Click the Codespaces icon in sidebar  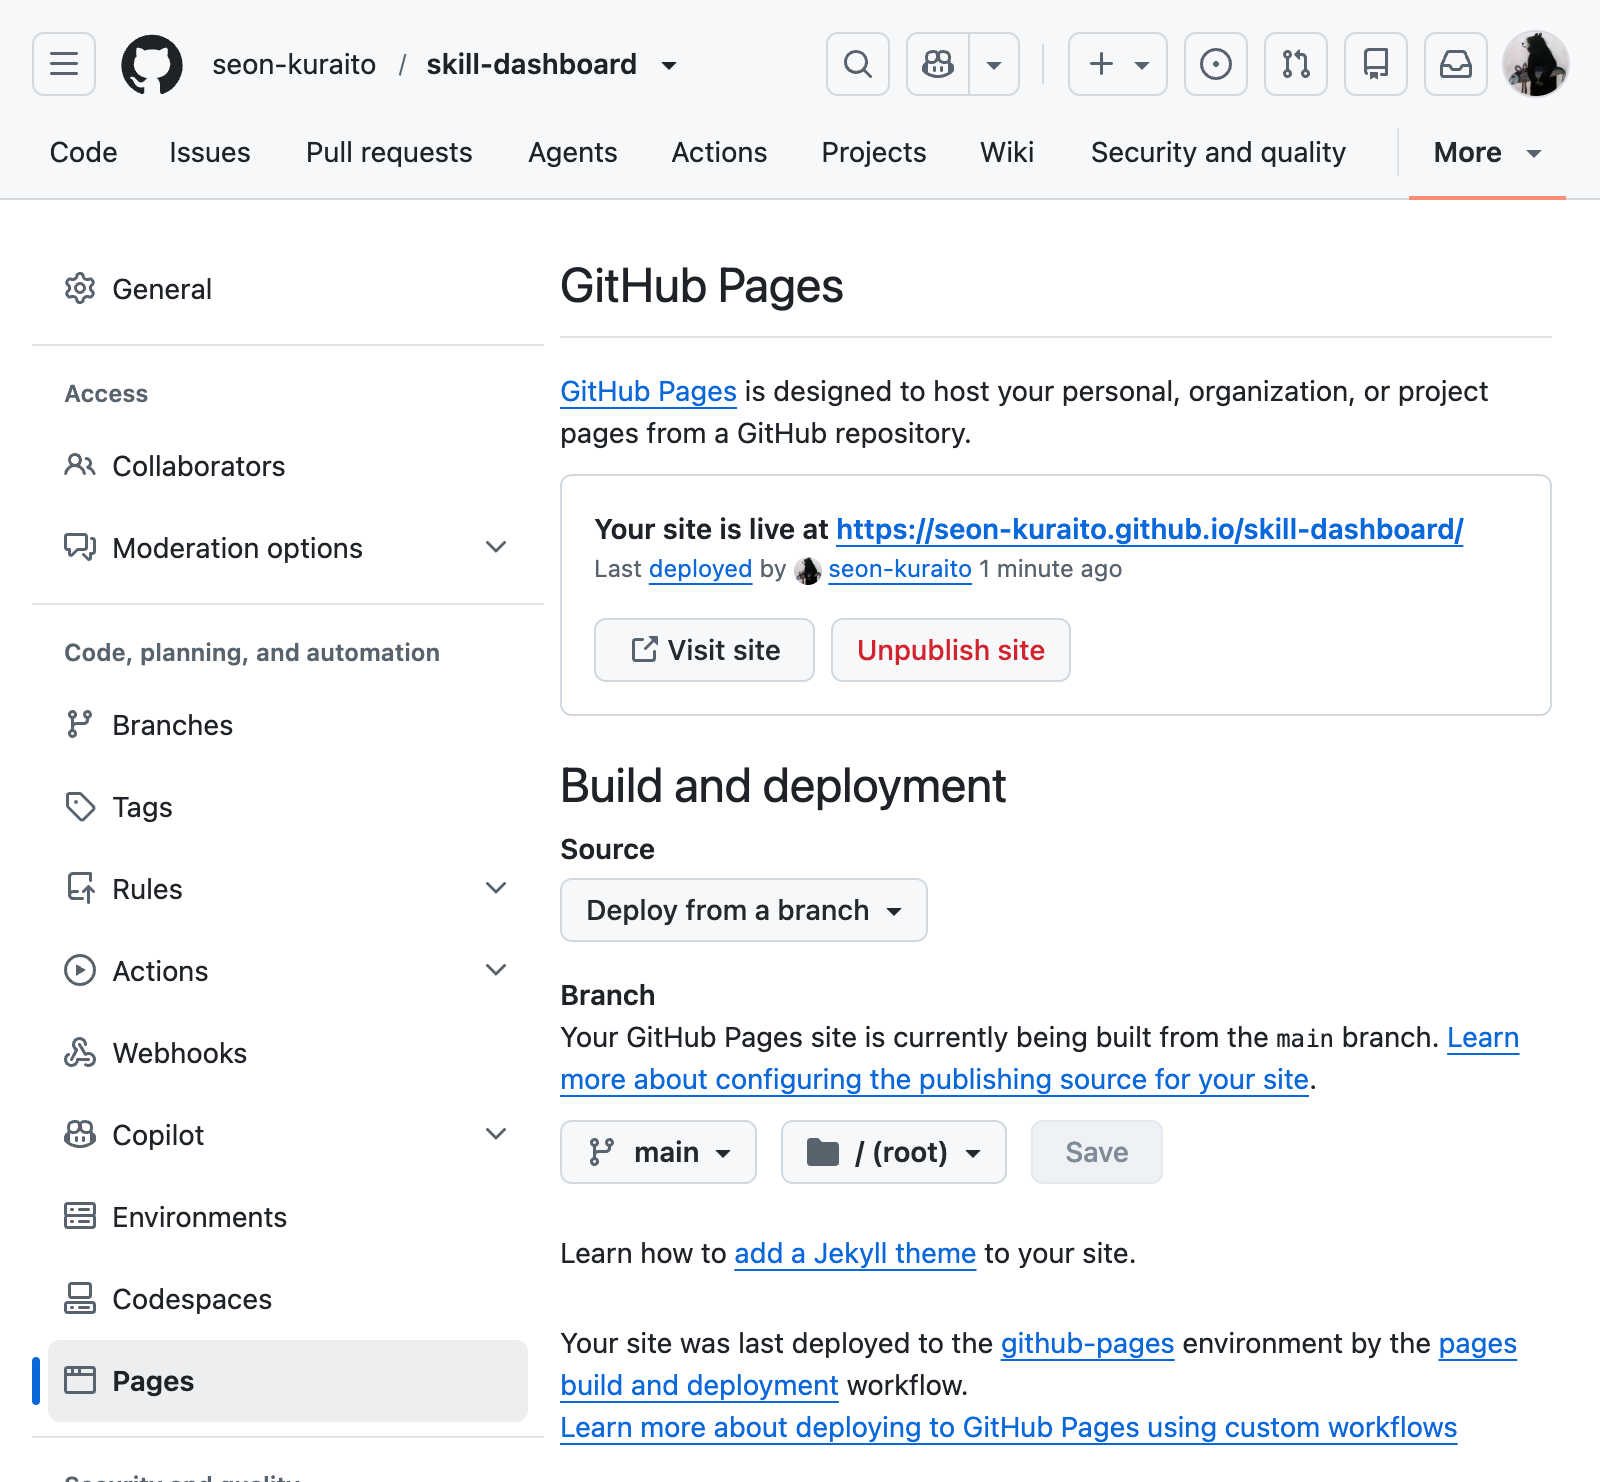tap(80, 1299)
